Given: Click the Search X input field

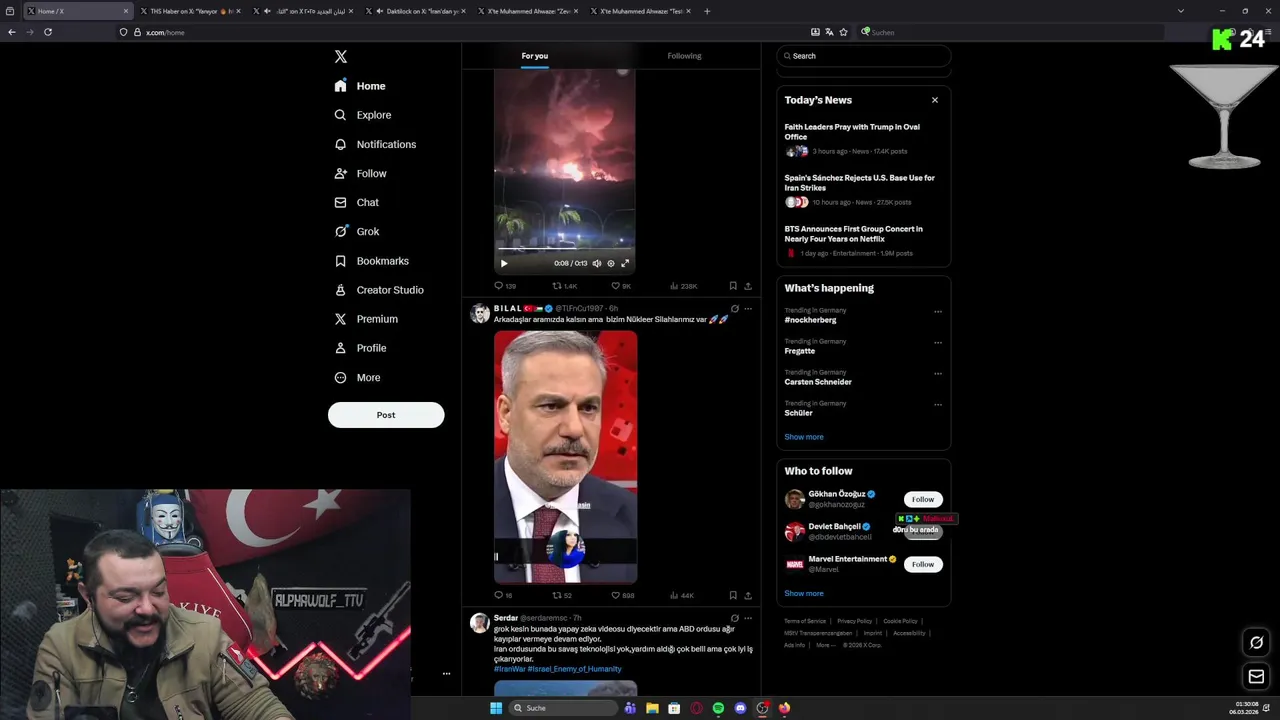Looking at the screenshot, I should click(x=864, y=56).
